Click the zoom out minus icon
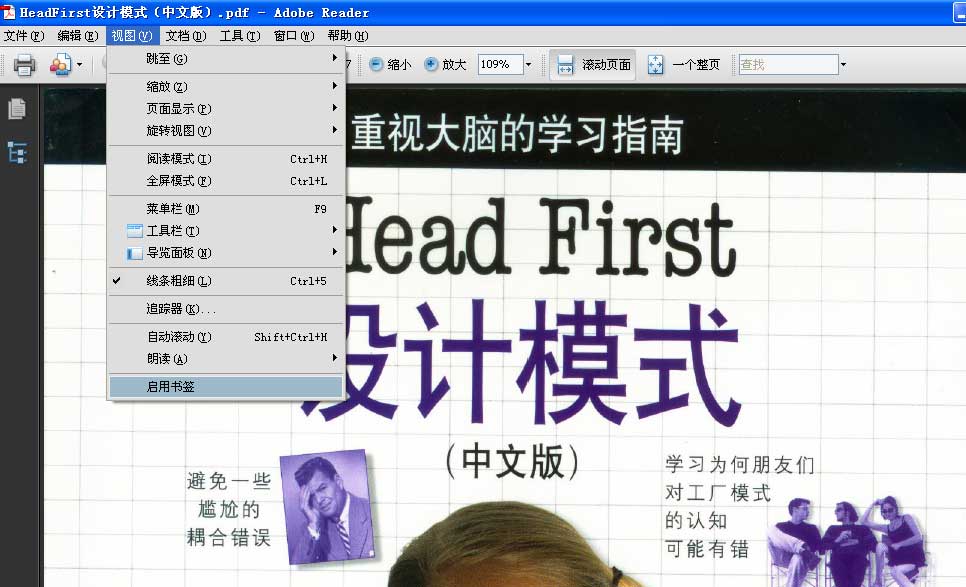The width and height of the screenshot is (966, 587). coord(376,64)
